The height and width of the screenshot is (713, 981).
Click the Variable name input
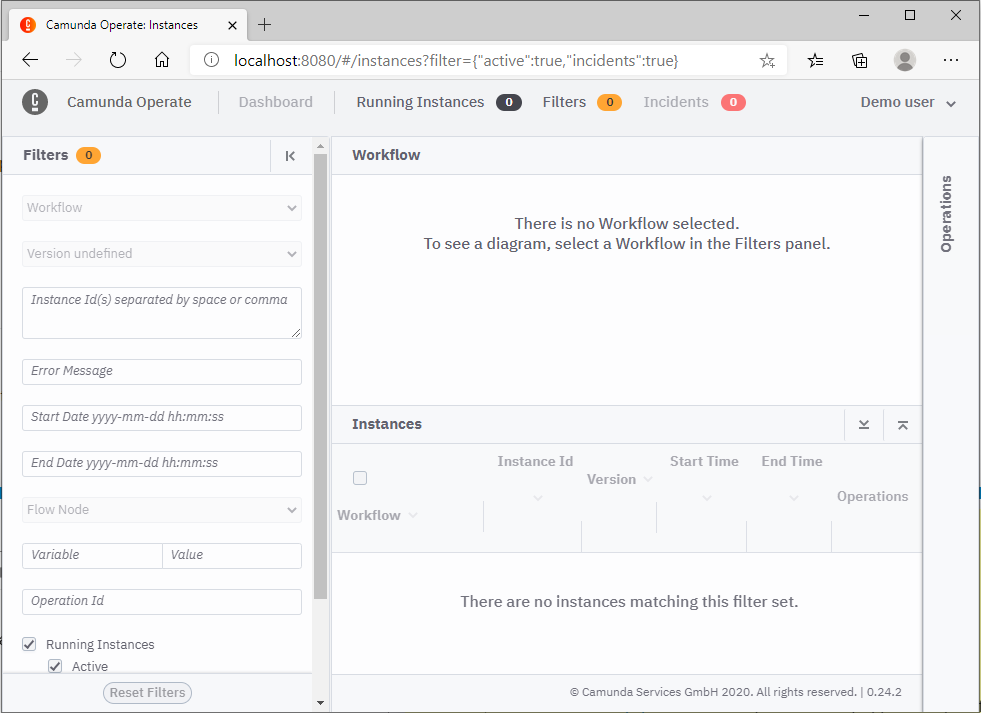click(x=92, y=555)
